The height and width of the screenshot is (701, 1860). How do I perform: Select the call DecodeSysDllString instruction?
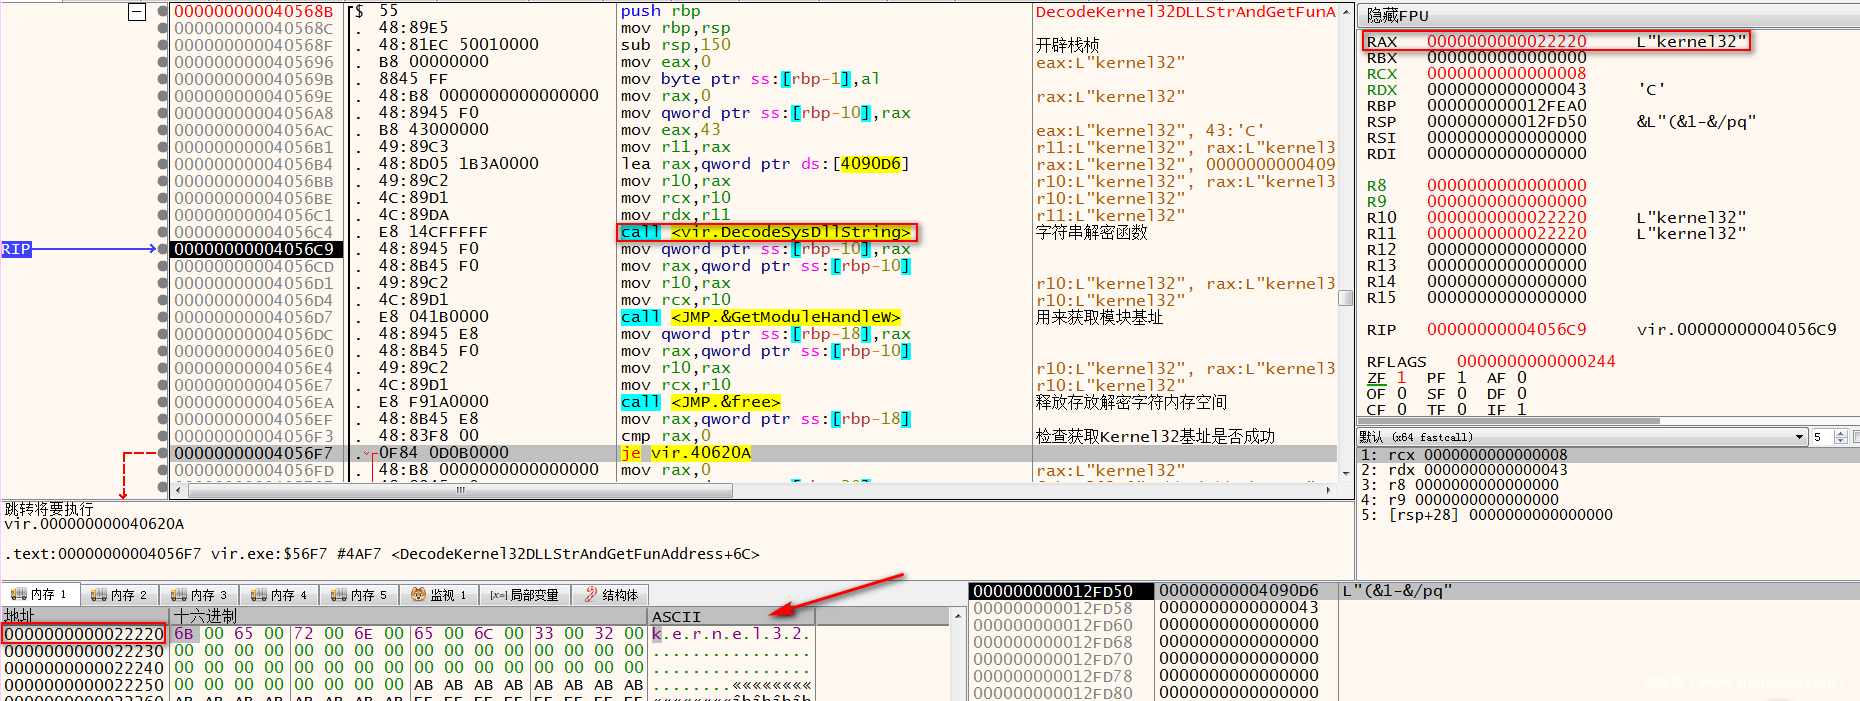[x=765, y=232]
